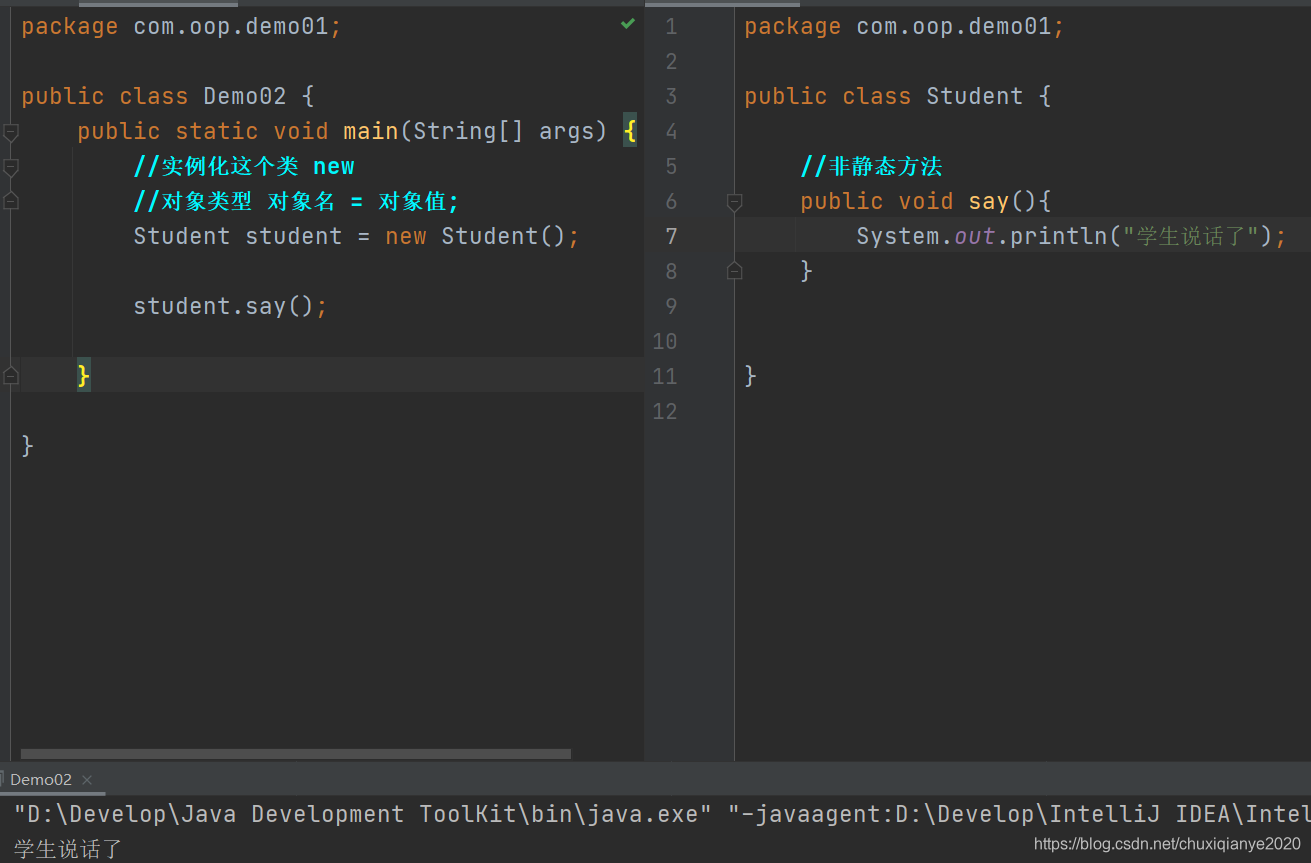Collapse the main method fold marker in Demo02
This screenshot has width=1311, height=863.
point(10,131)
